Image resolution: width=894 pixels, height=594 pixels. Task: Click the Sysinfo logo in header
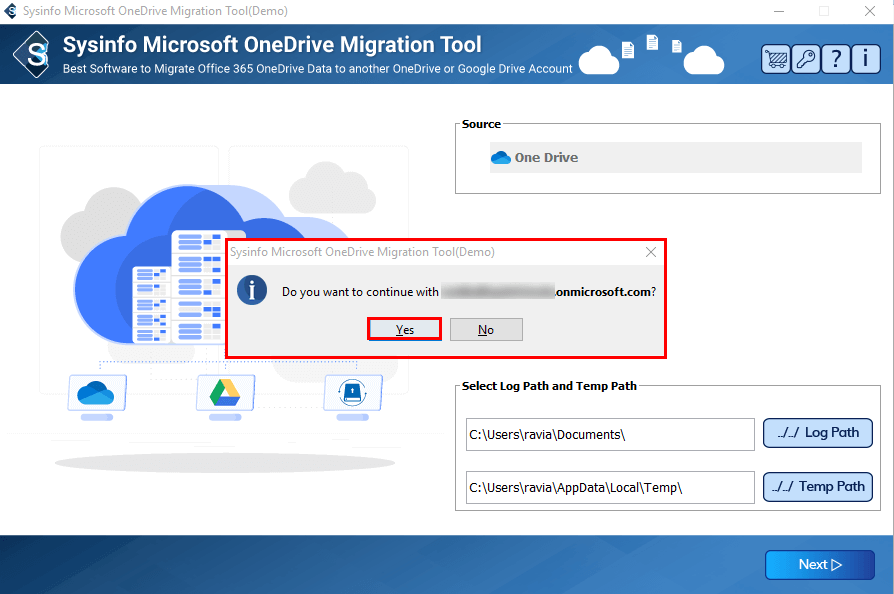point(33,55)
